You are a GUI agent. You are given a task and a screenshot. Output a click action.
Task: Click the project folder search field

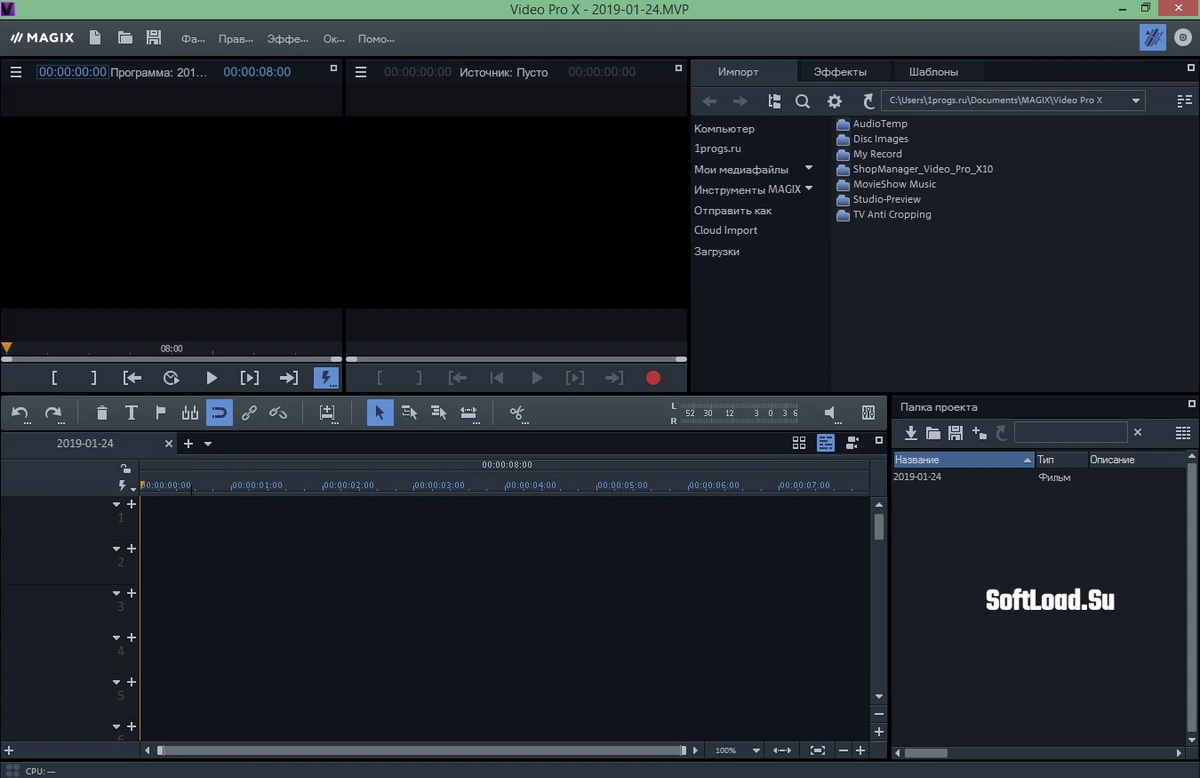click(x=1070, y=432)
